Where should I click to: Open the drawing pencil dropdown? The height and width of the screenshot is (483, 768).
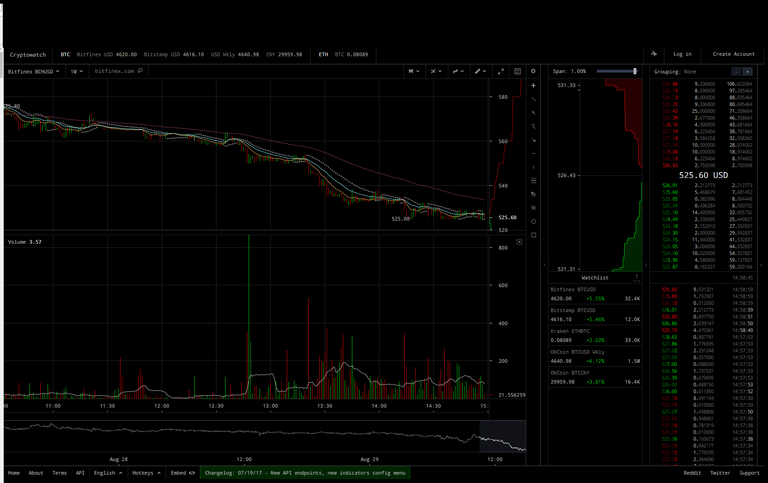point(480,71)
